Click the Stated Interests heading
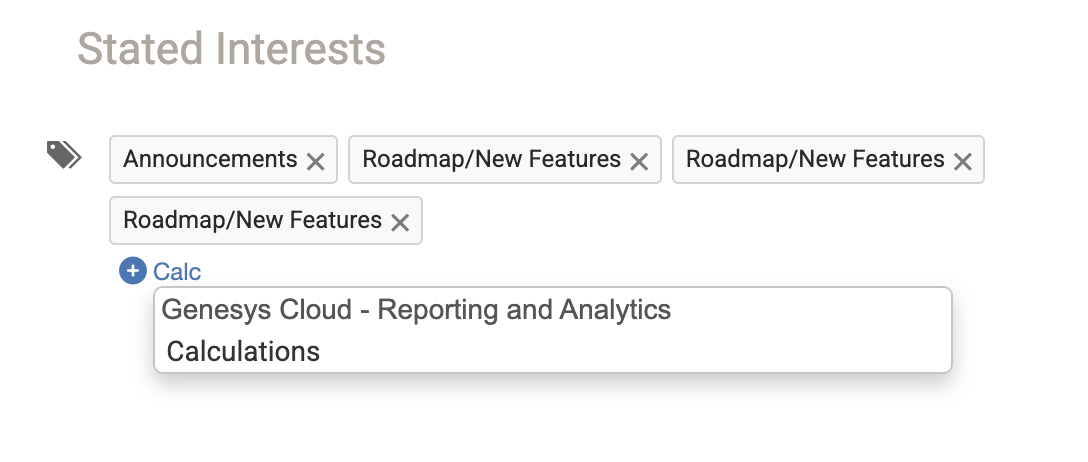This screenshot has width=1088, height=462. (231, 49)
